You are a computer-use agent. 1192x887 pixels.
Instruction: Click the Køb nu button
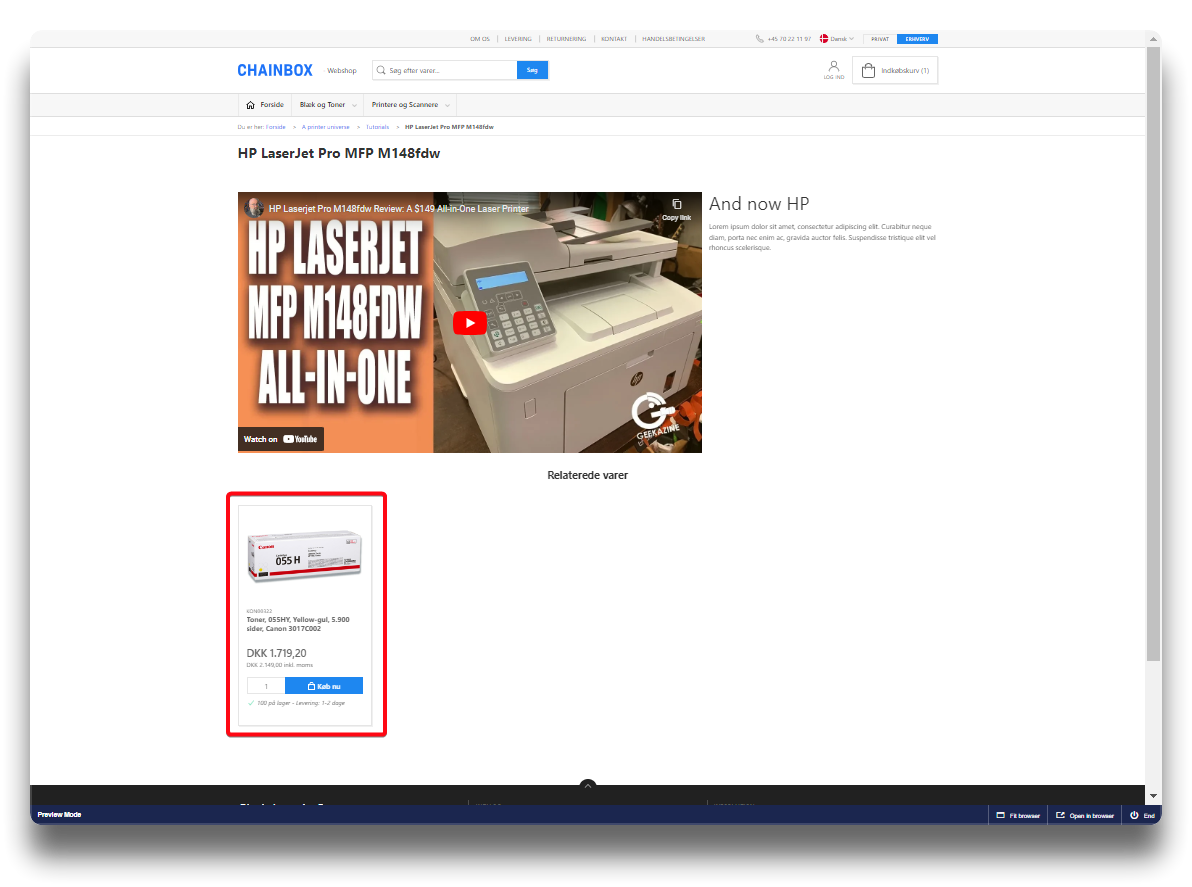coord(324,686)
